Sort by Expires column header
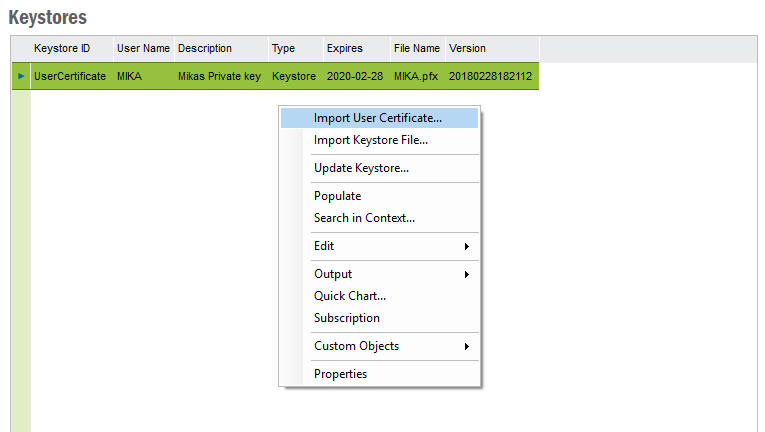765x432 pixels. pos(344,48)
